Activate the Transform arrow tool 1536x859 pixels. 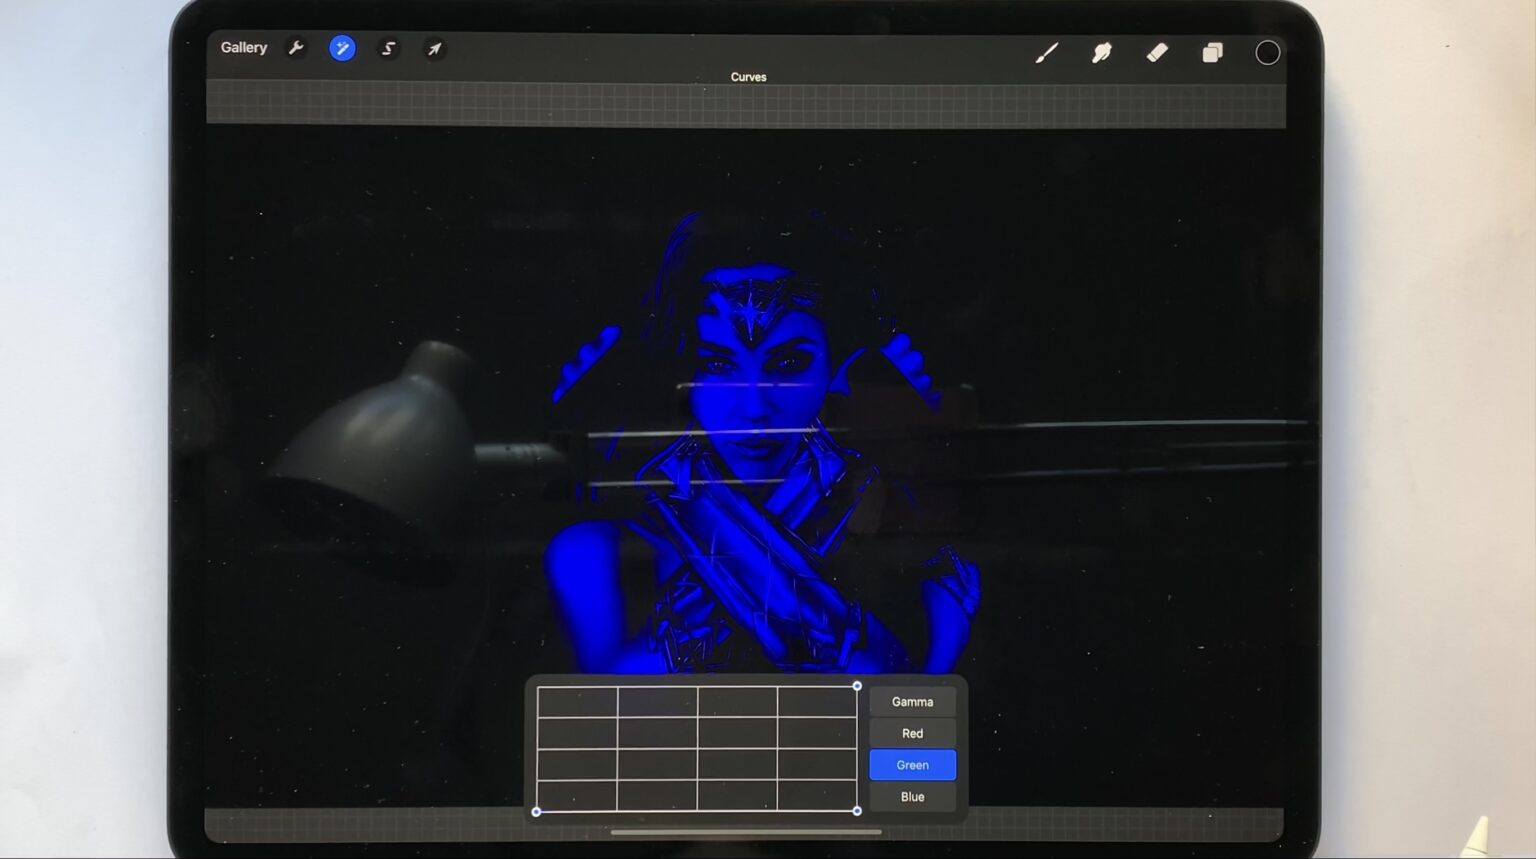point(434,48)
